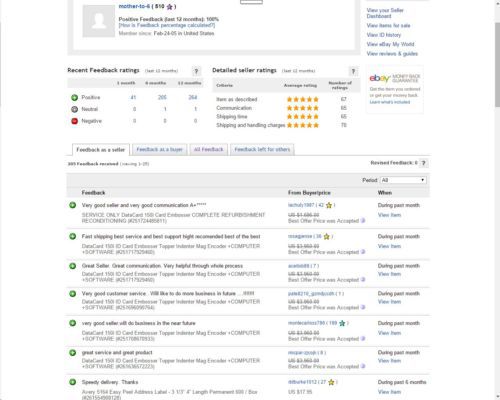This screenshot has width=500, height=400.
Task: Open View reviews & guides link
Action: click(x=392, y=54)
